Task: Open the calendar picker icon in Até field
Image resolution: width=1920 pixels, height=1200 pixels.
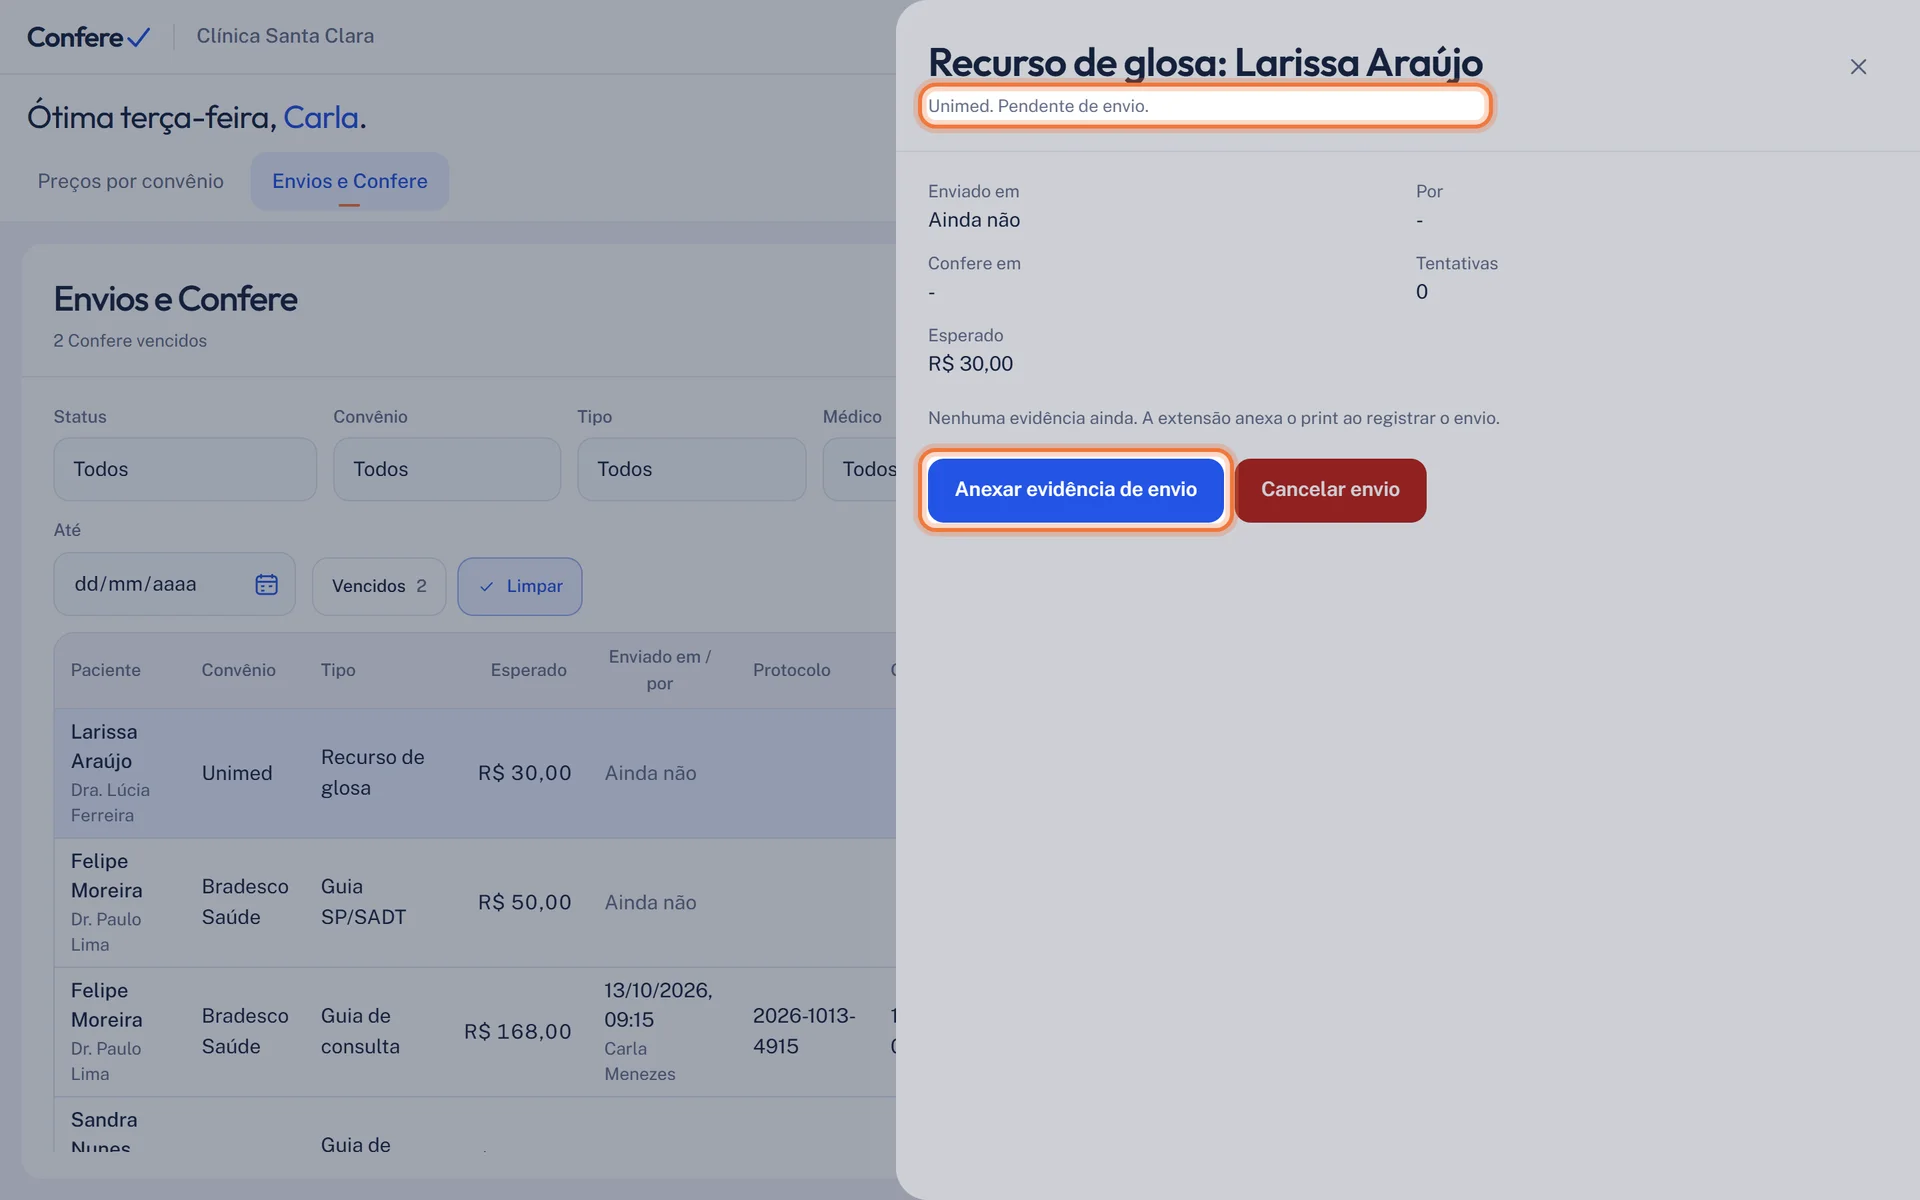Action: tap(266, 584)
